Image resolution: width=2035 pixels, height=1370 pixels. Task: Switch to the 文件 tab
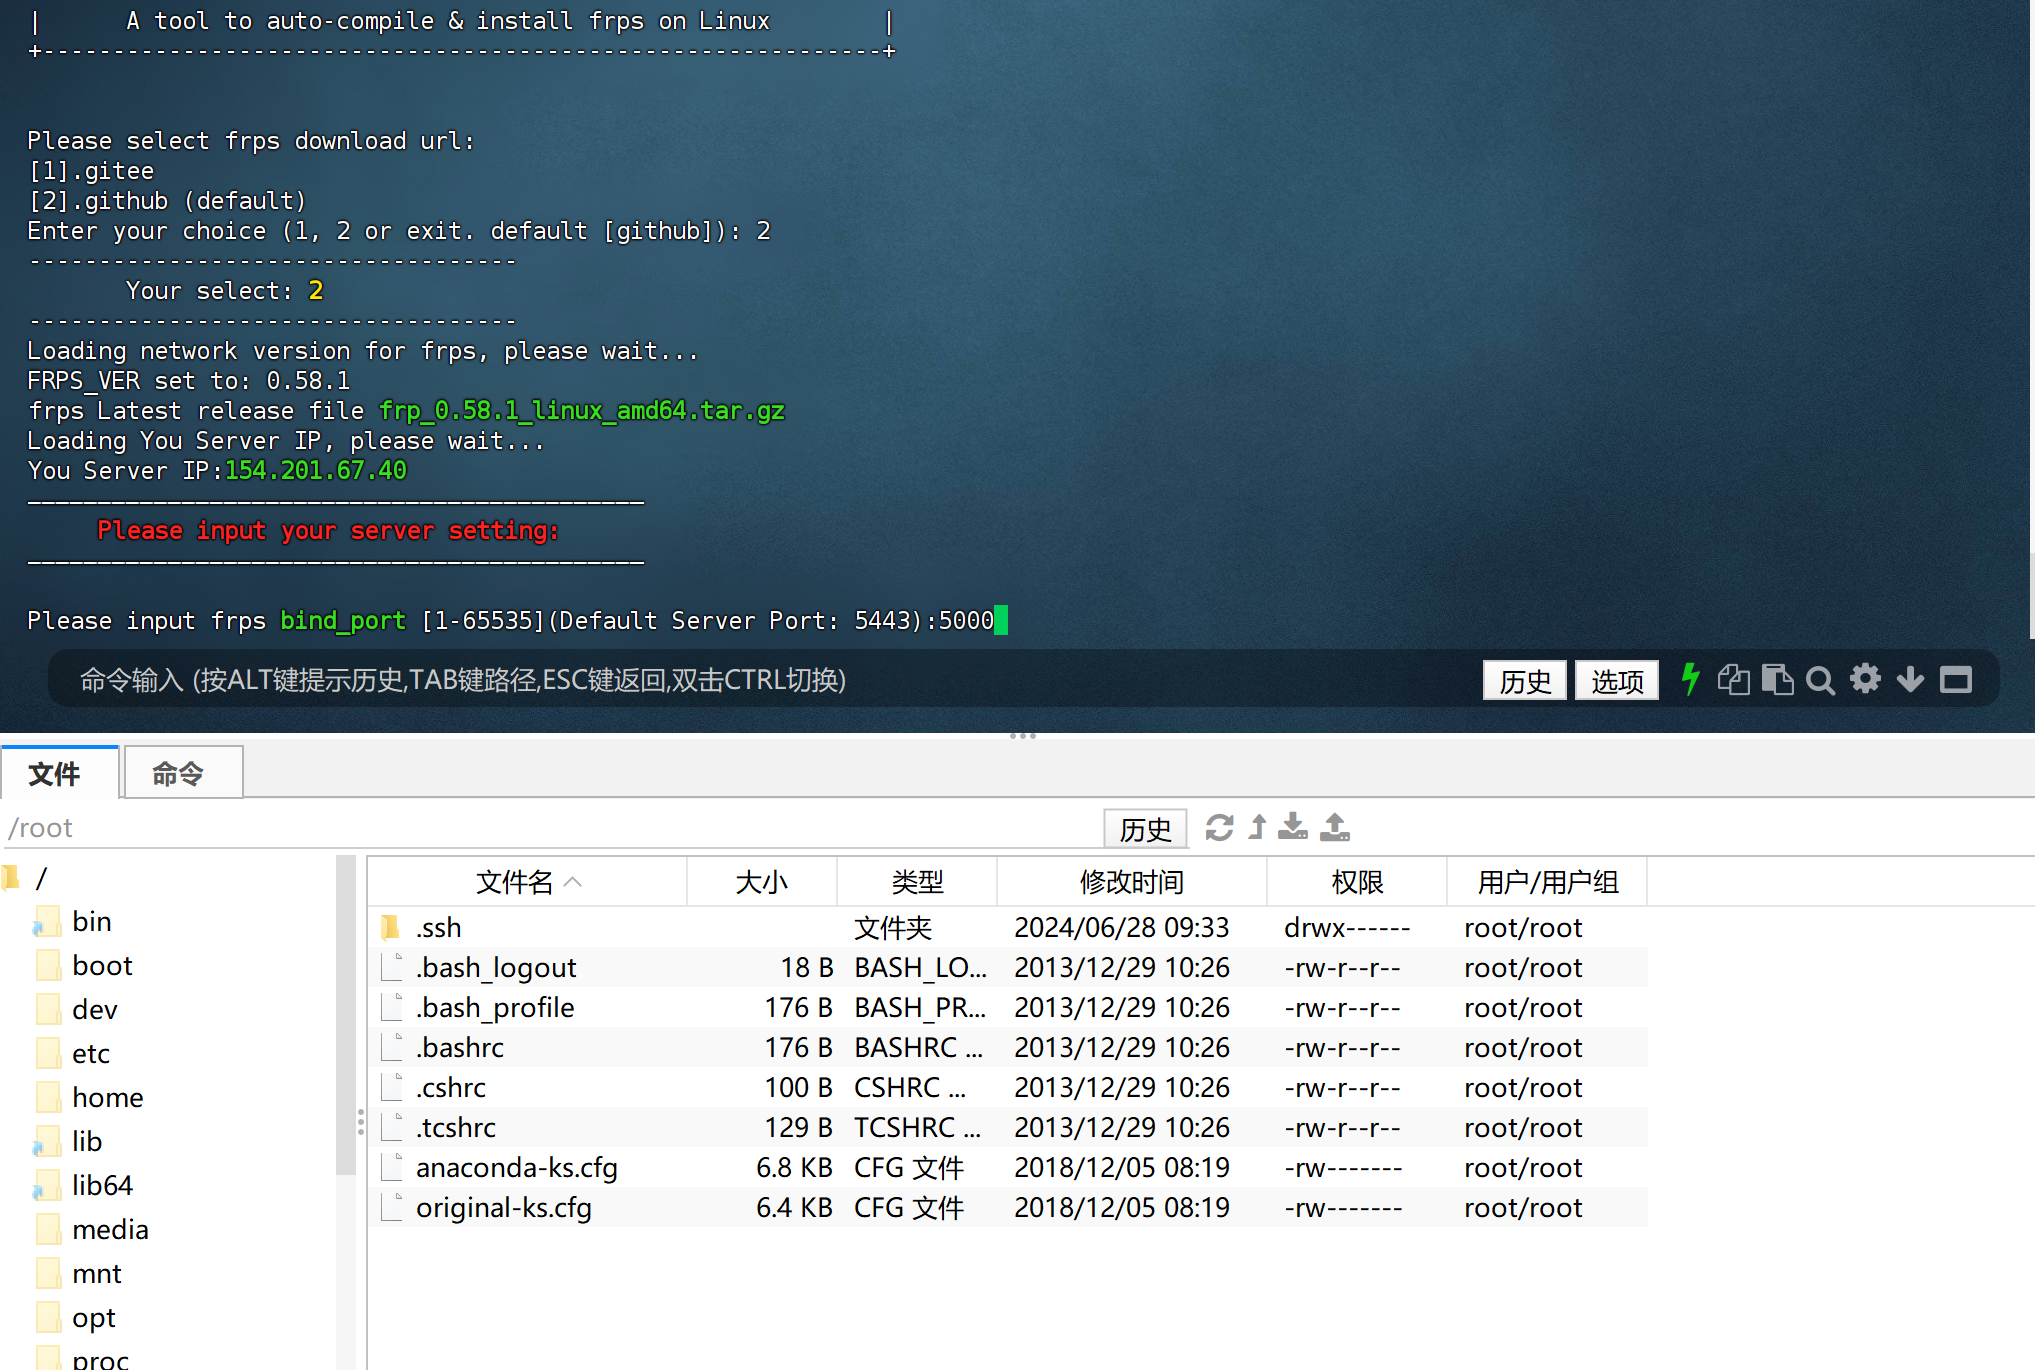[x=59, y=772]
